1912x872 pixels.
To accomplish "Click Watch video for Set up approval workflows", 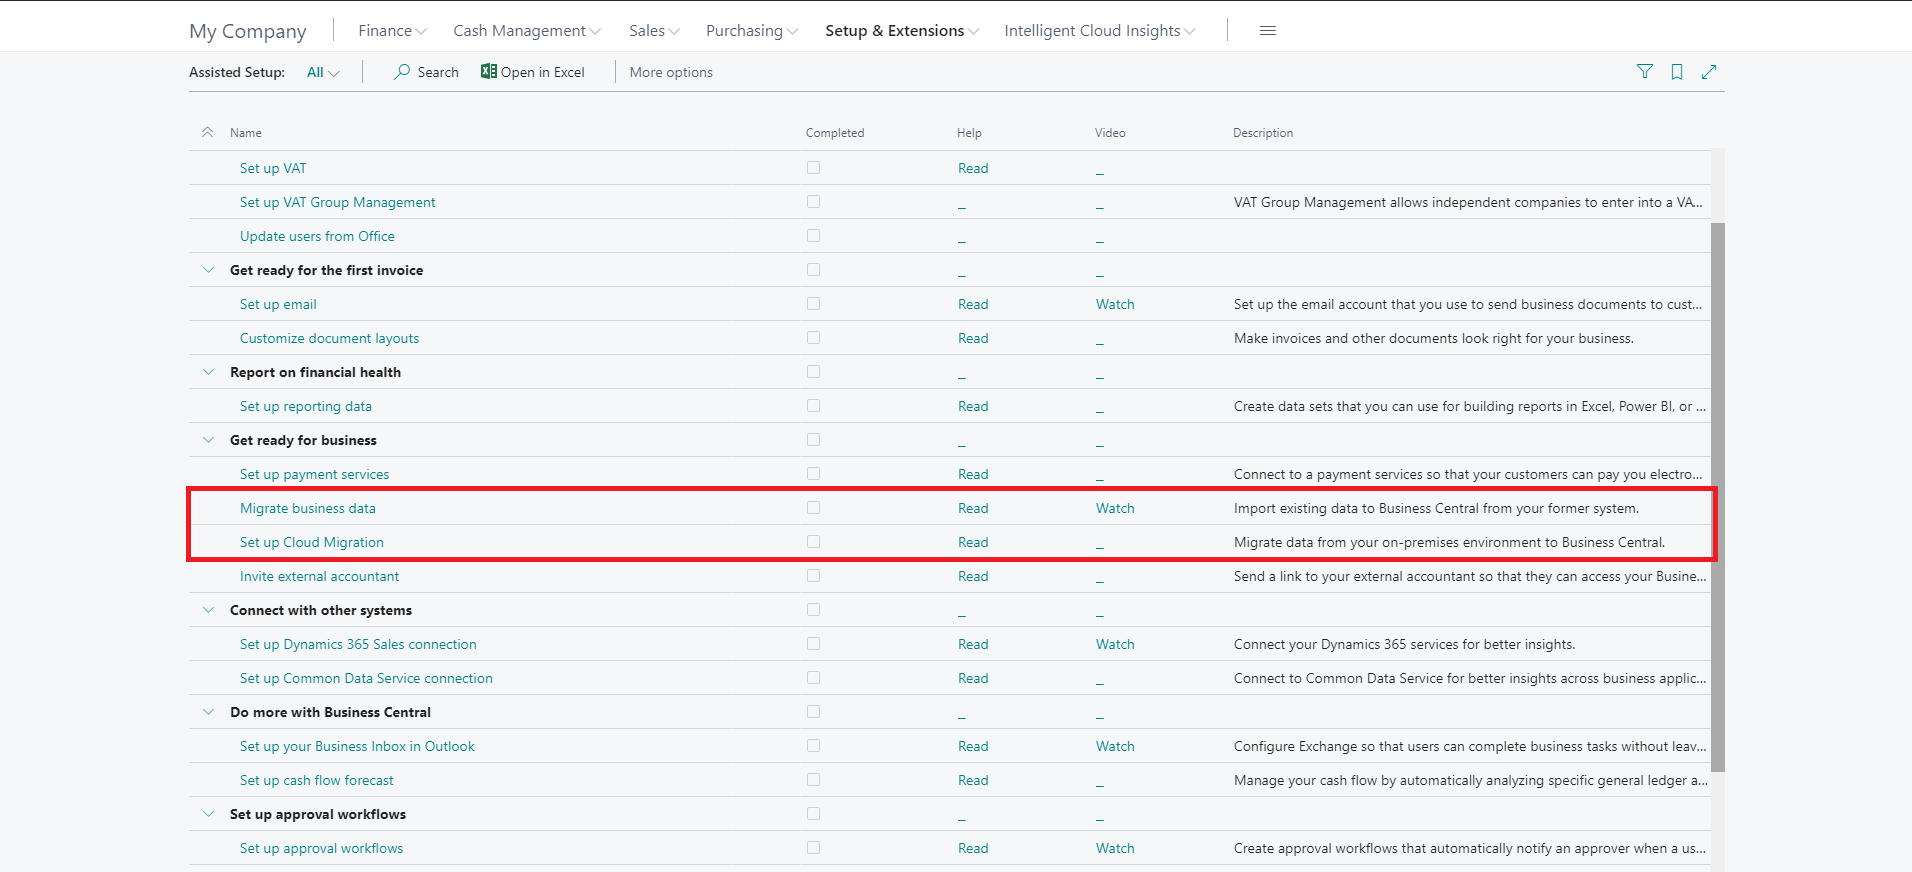I will [x=1115, y=848].
